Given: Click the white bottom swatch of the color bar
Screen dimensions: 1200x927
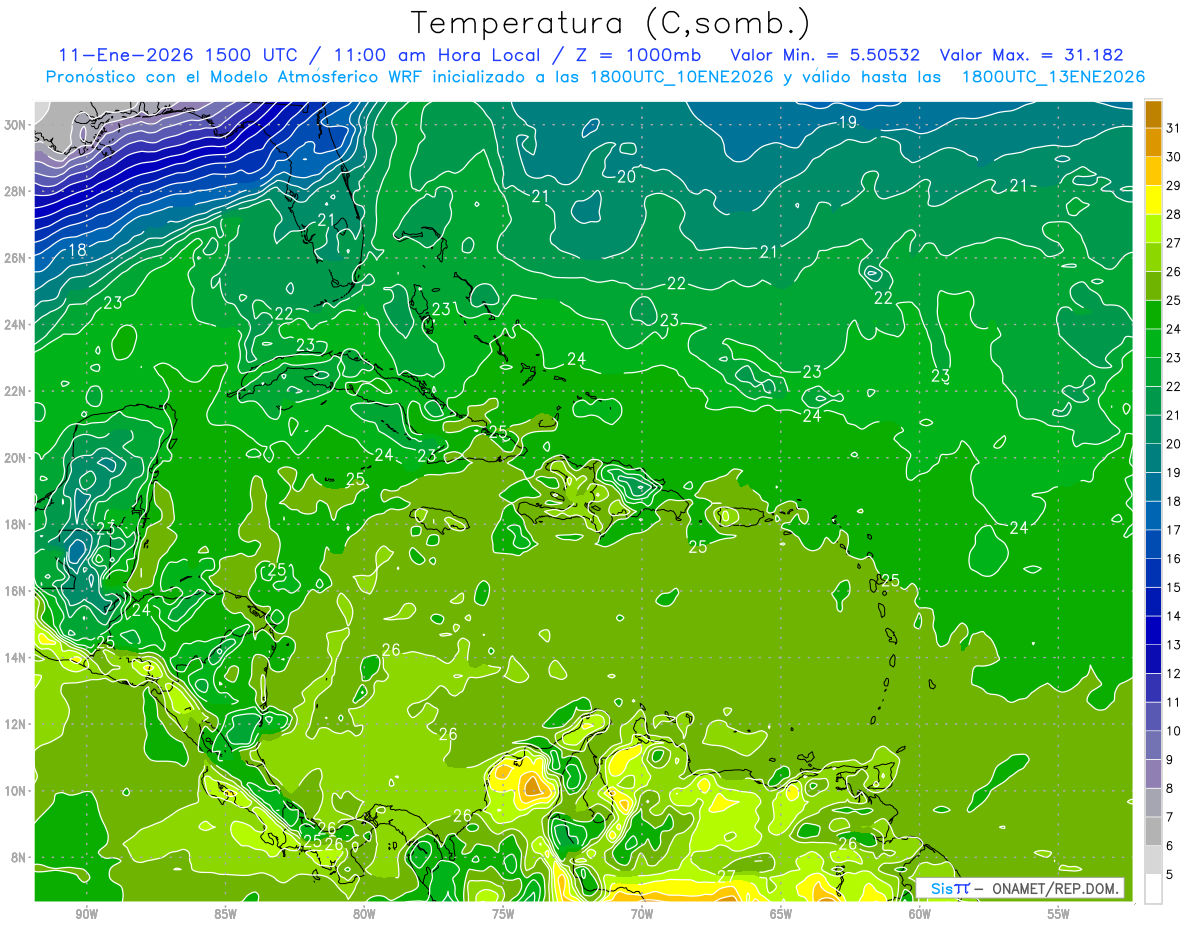Looking at the screenshot, I should point(1153,889).
